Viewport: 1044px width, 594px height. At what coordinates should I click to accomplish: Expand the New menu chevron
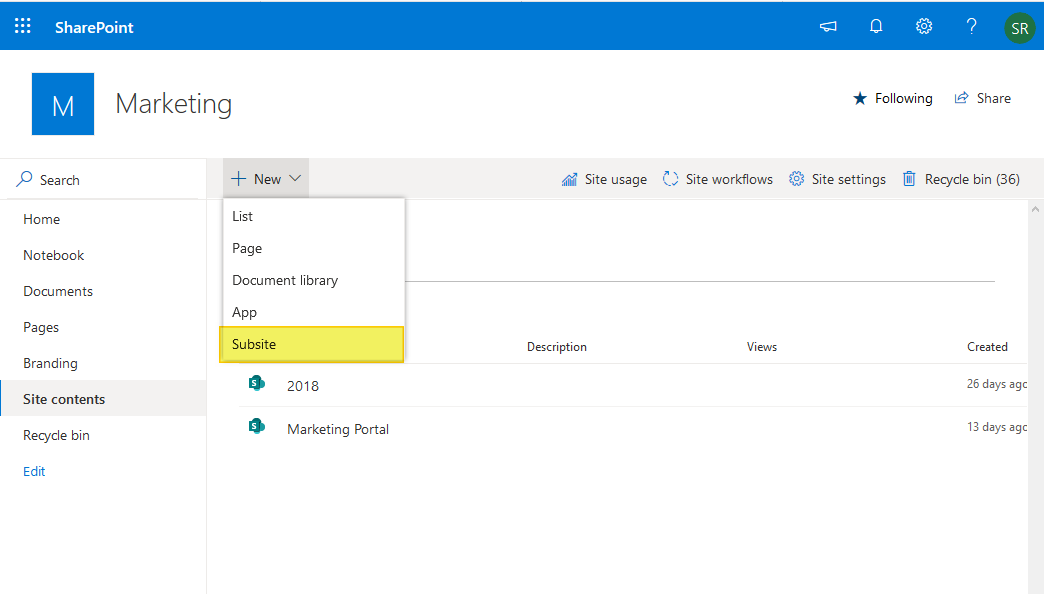[293, 177]
